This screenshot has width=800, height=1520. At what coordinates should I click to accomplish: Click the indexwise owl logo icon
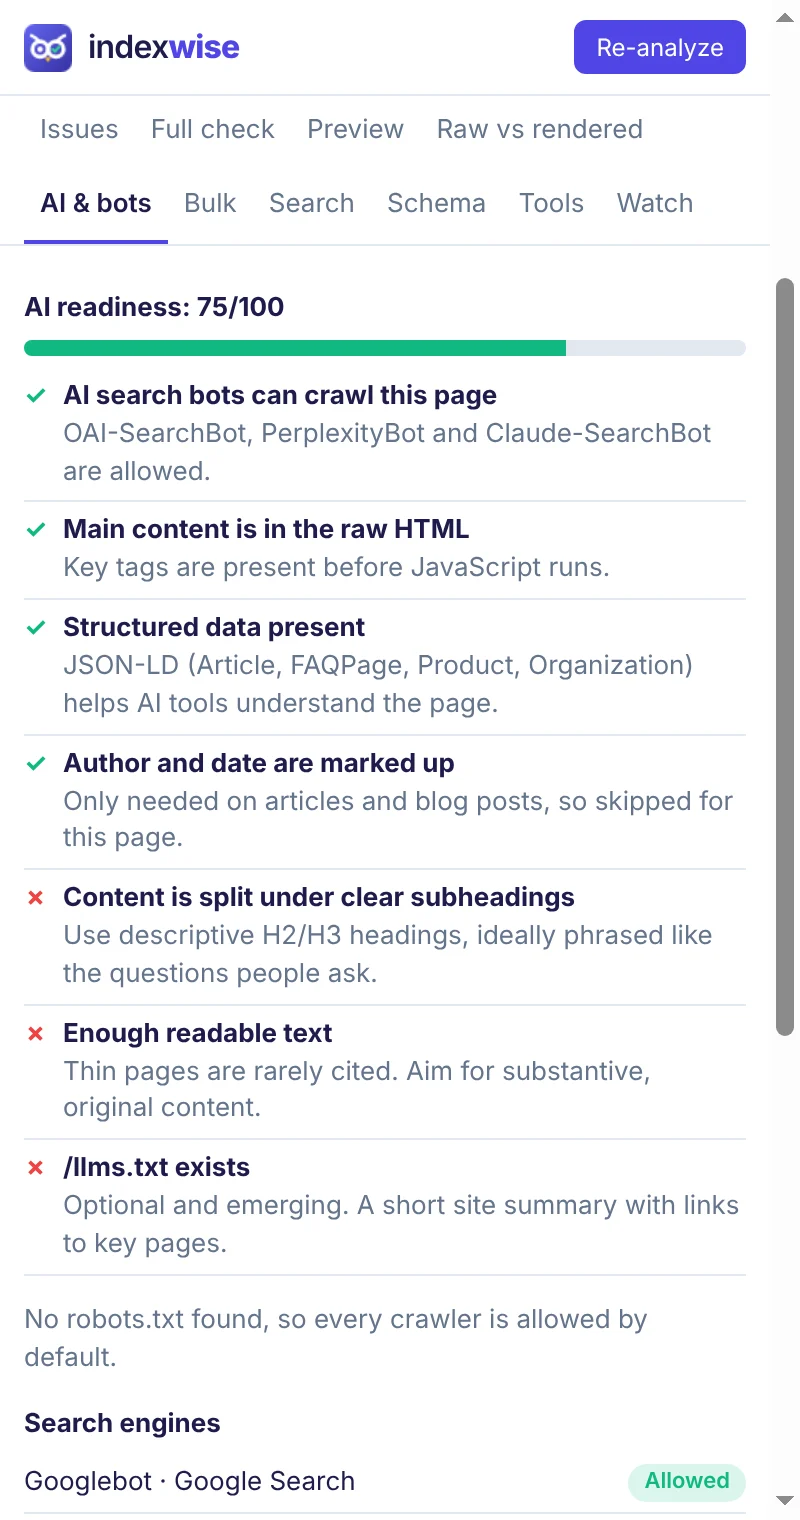(x=48, y=48)
